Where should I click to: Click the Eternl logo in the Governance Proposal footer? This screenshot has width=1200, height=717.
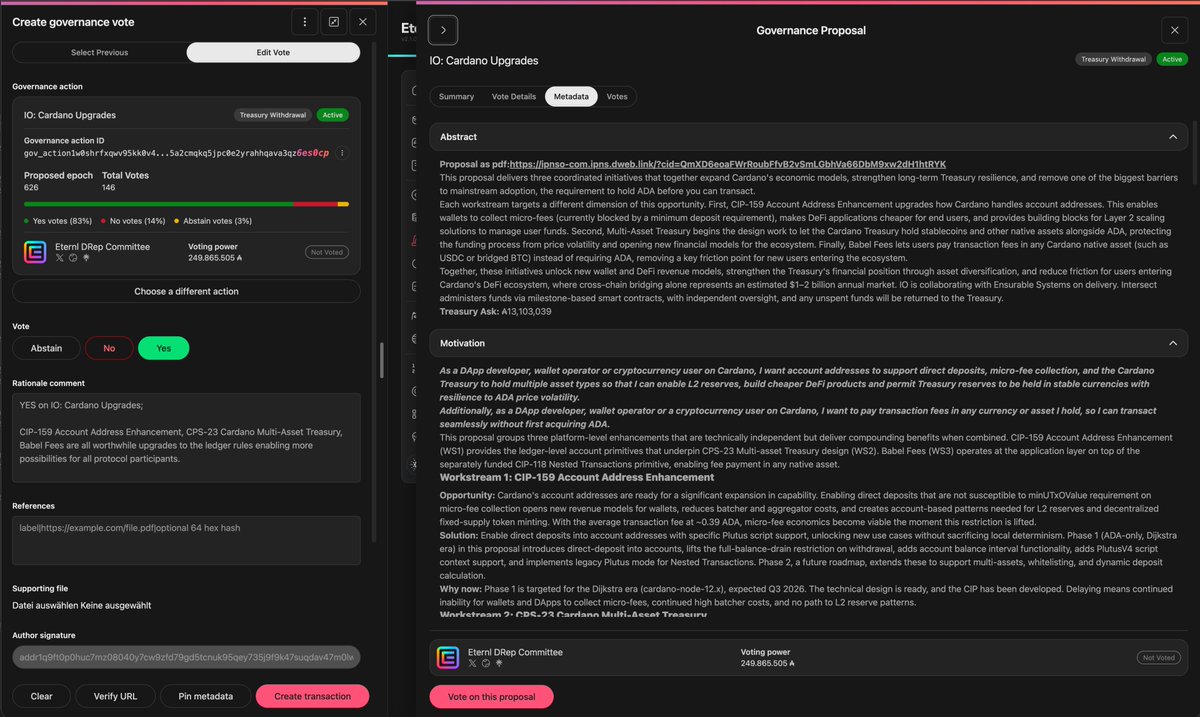(448, 657)
